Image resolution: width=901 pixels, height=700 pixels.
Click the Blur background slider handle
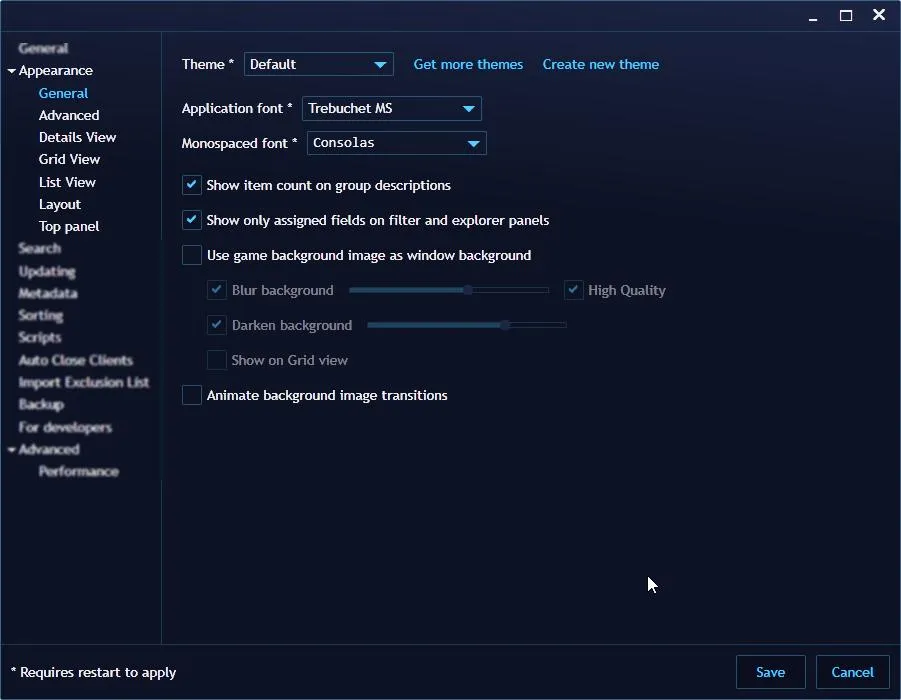(468, 290)
